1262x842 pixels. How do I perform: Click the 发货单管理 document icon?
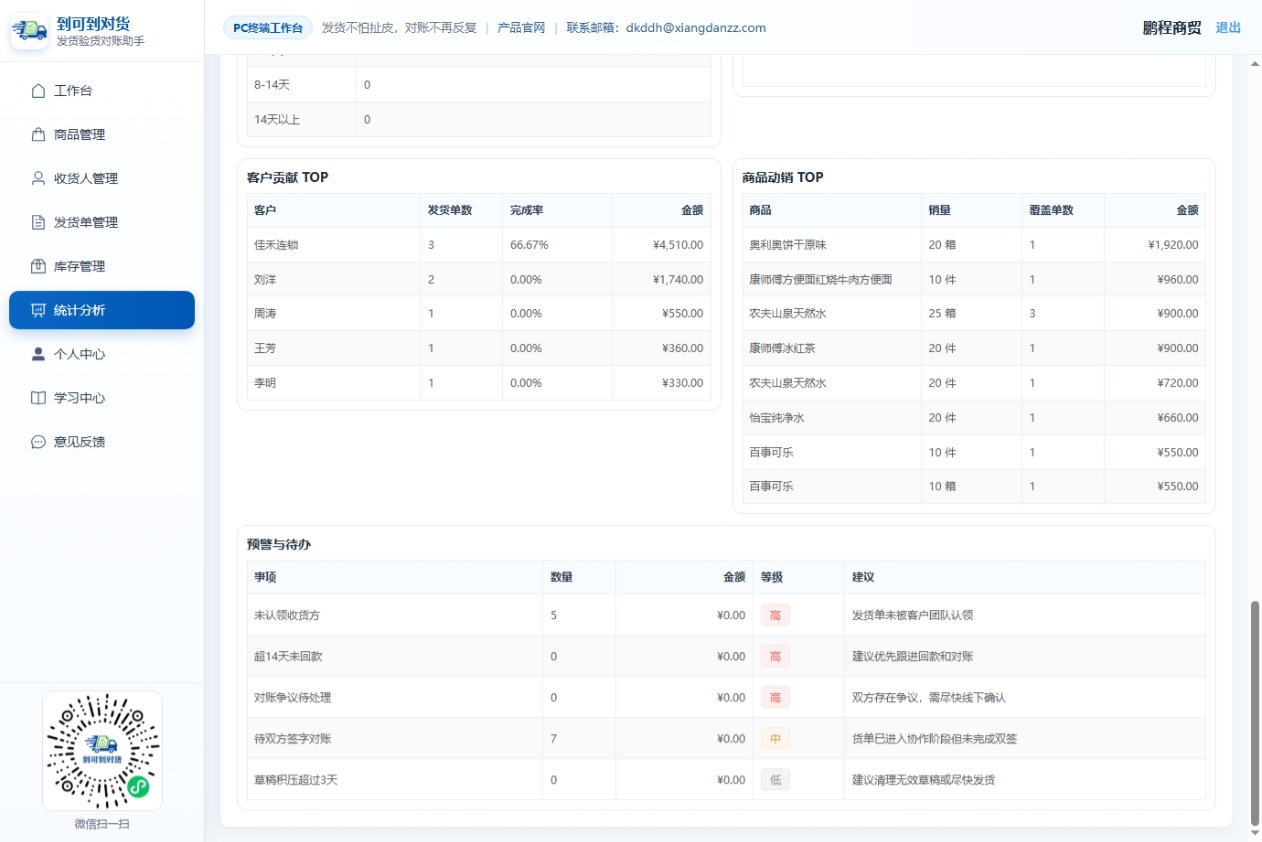(38, 223)
